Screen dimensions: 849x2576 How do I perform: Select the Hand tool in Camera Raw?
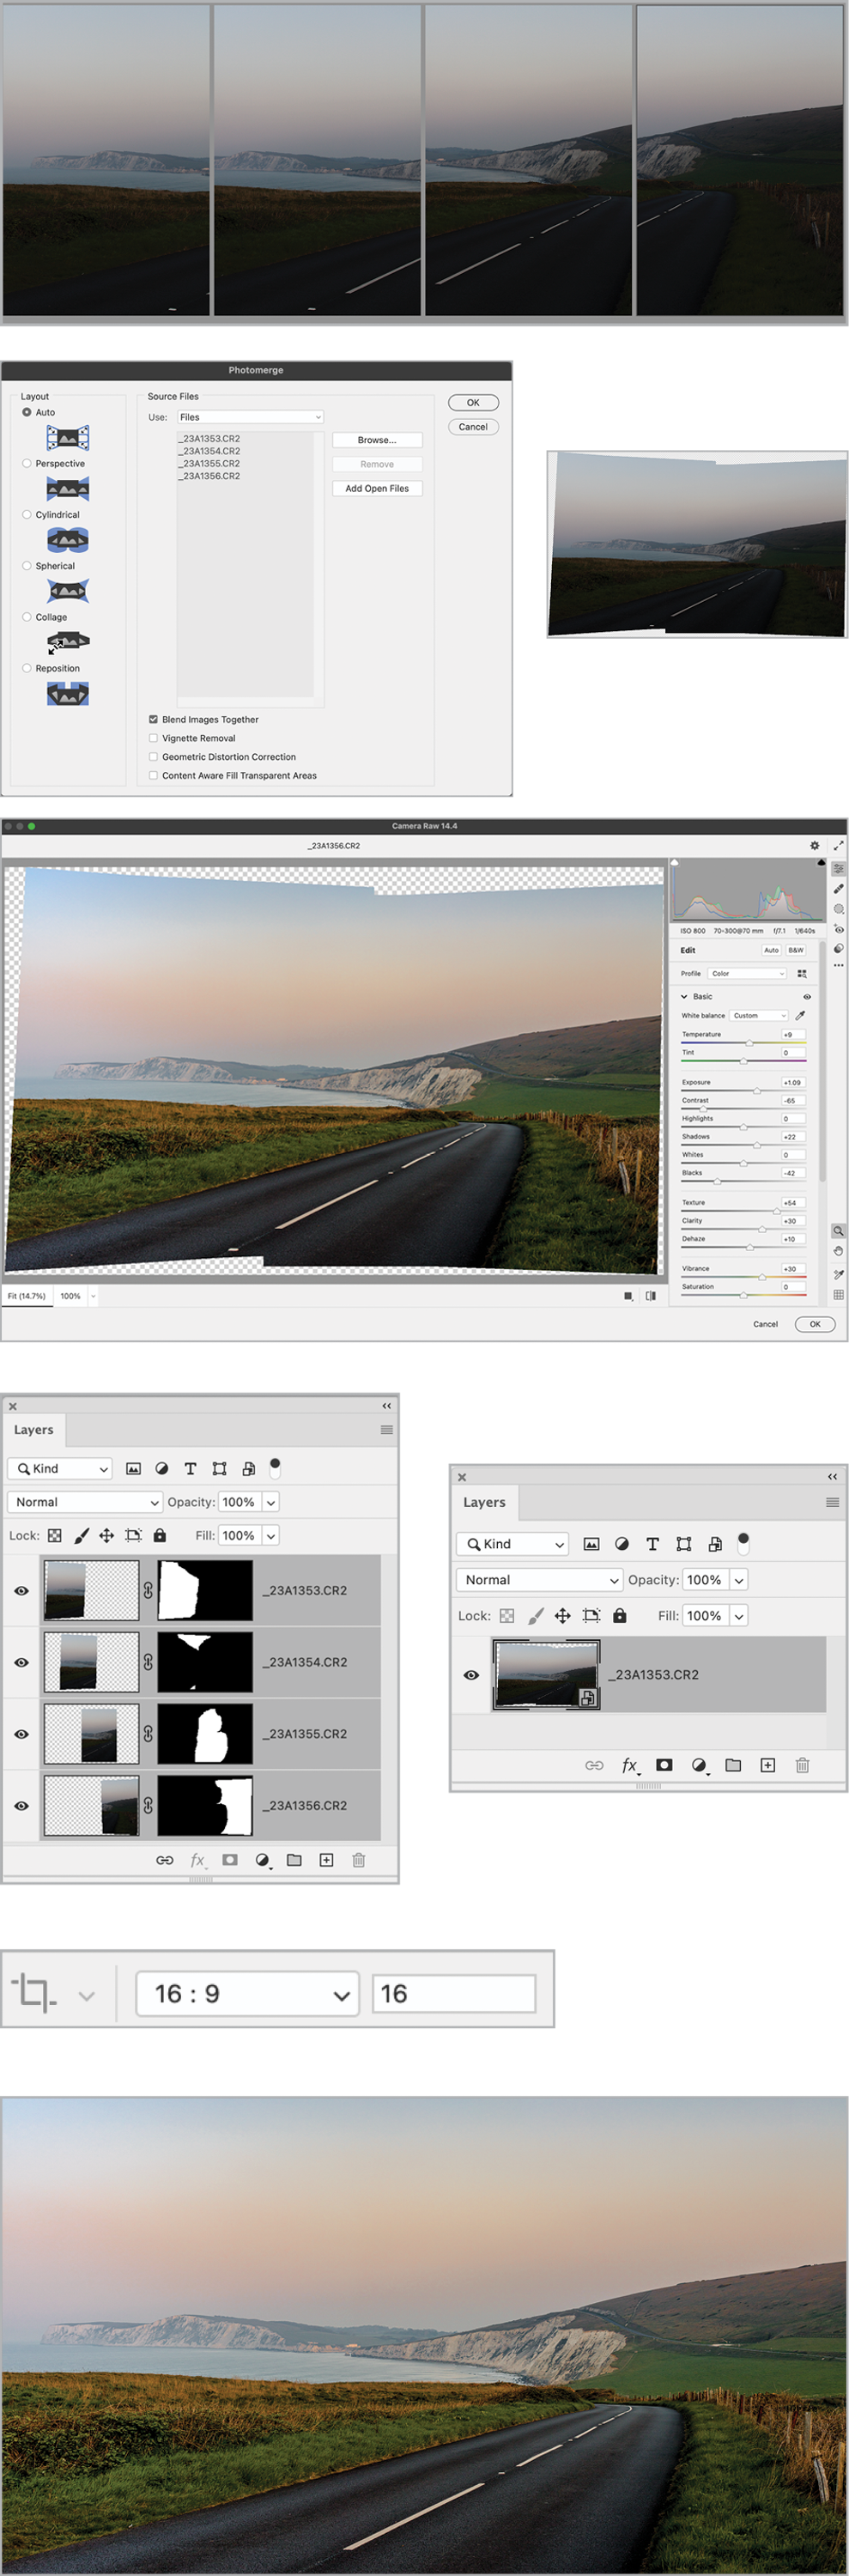coord(838,1251)
